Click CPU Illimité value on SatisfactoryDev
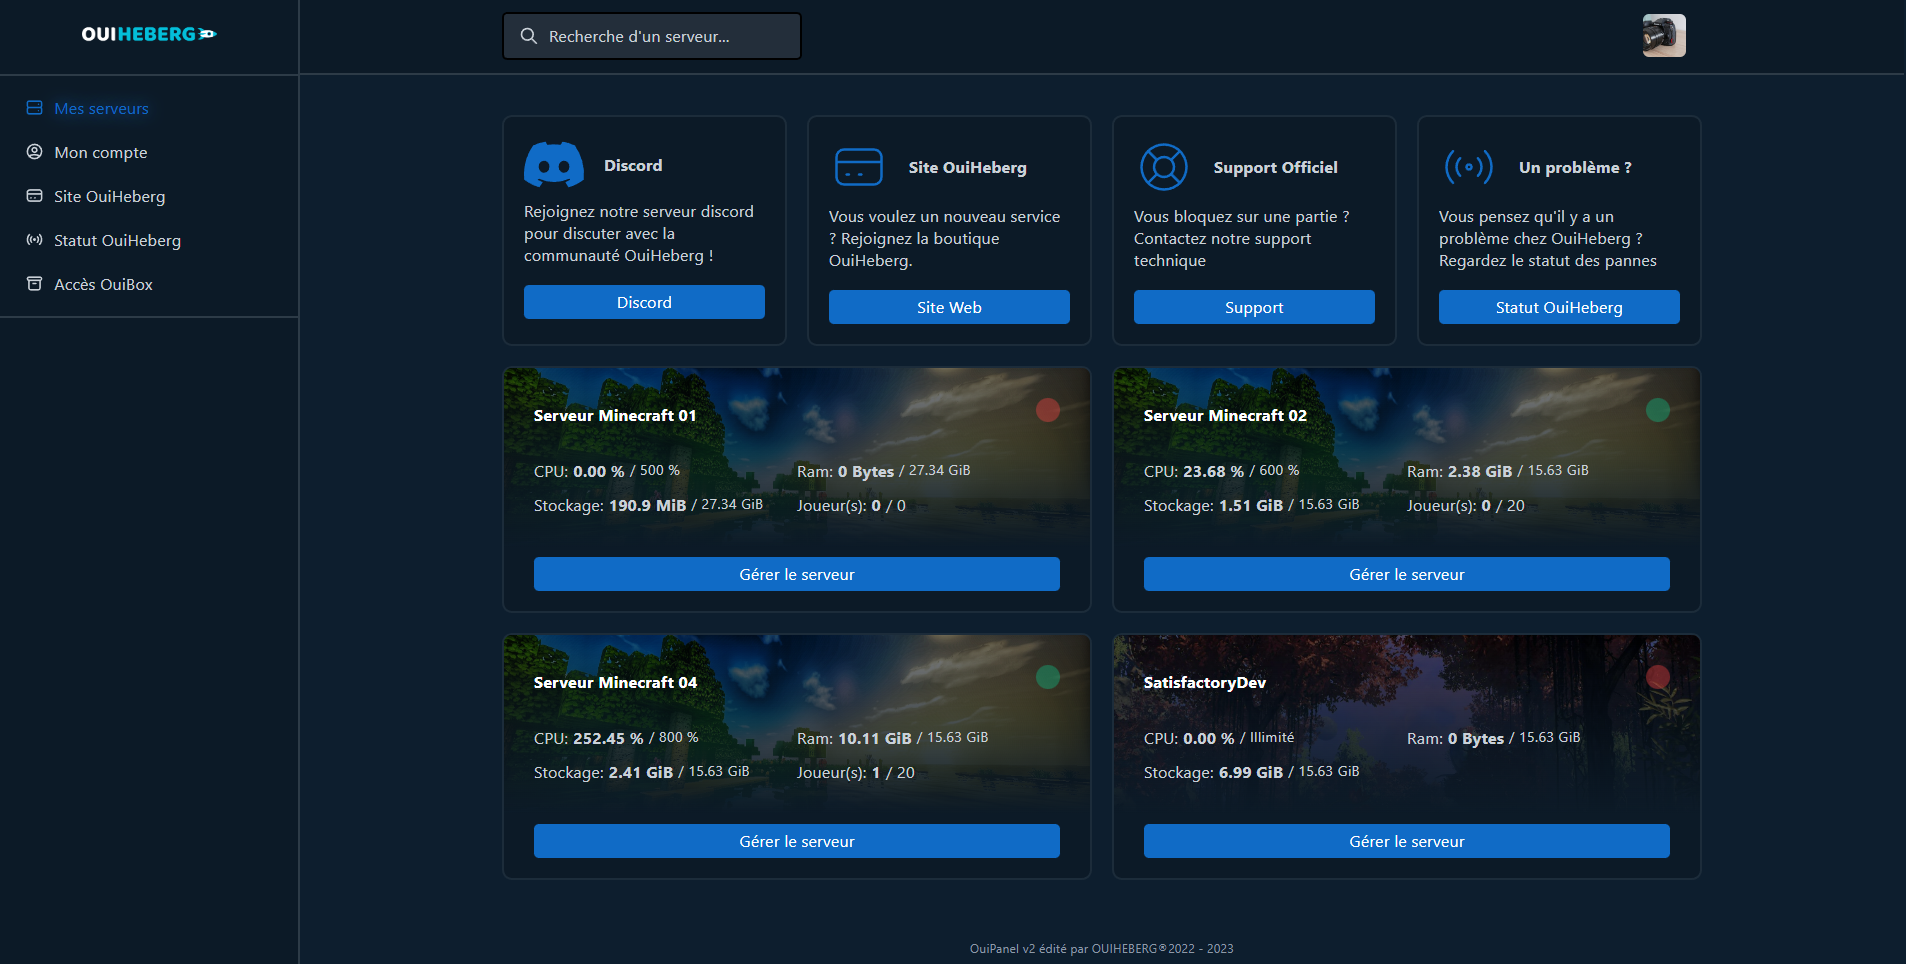The image size is (1906, 964). pos(1272,737)
